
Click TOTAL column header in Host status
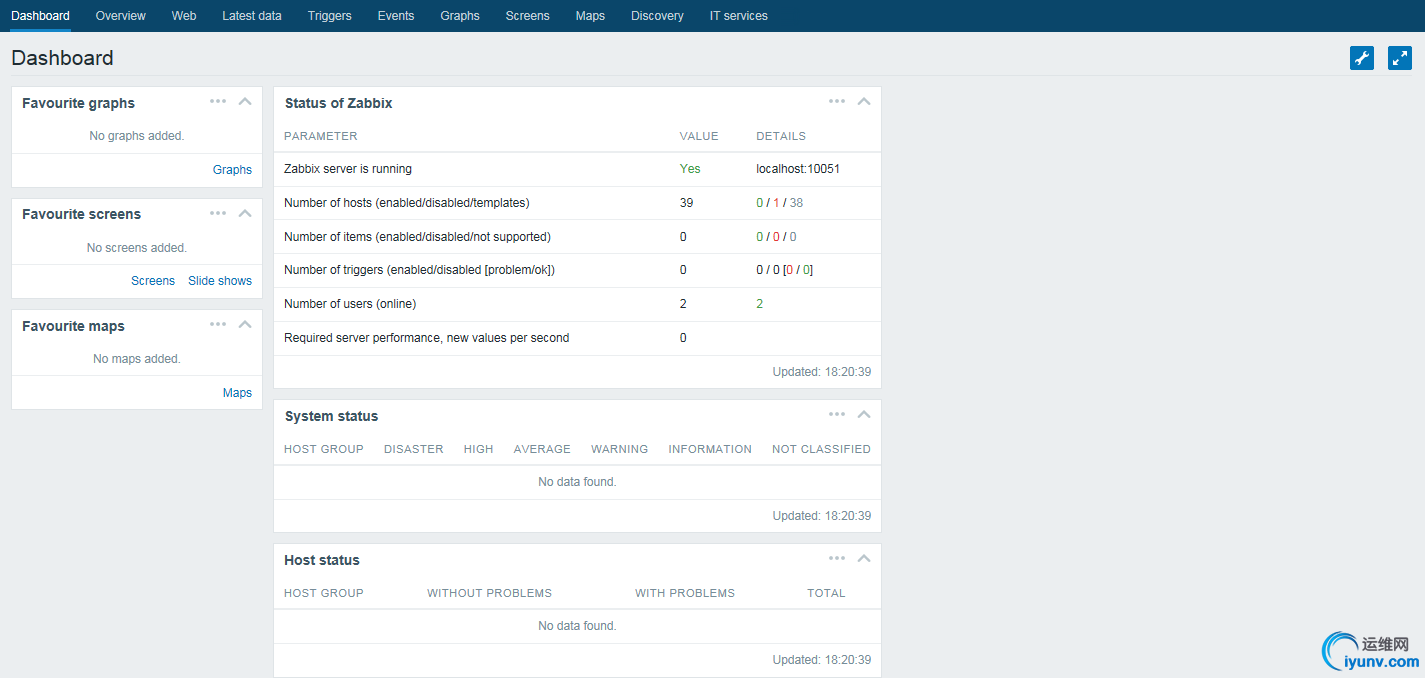coord(827,593)
